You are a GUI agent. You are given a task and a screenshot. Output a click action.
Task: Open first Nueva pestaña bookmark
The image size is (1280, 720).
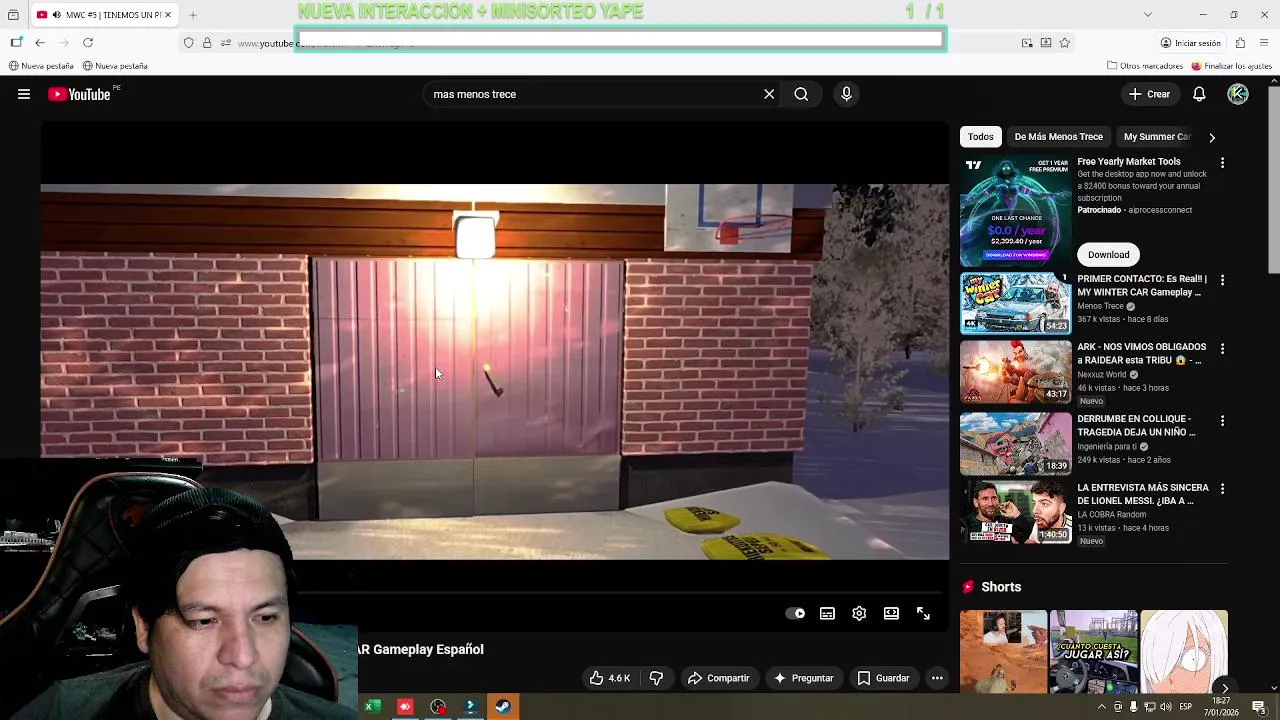pos(40,66)
